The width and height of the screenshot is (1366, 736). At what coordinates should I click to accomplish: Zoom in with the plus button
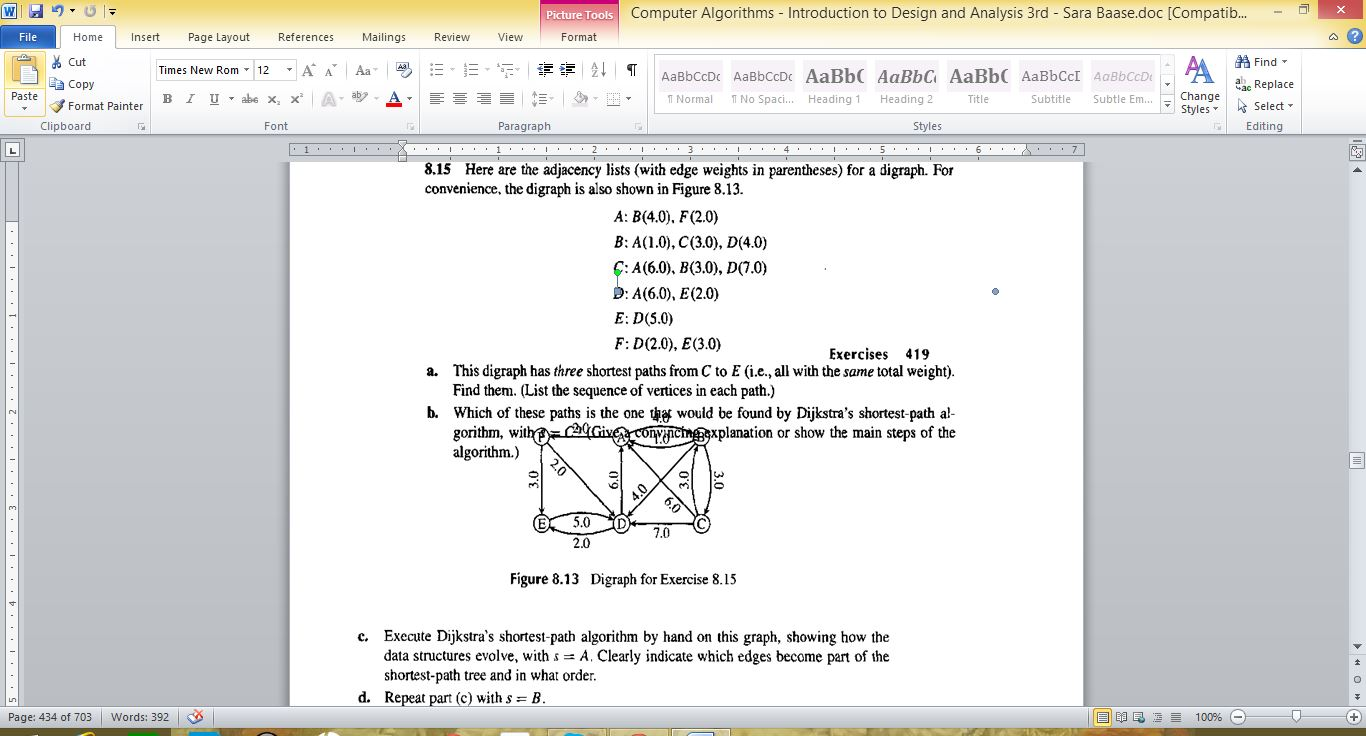coord(1354,717)
